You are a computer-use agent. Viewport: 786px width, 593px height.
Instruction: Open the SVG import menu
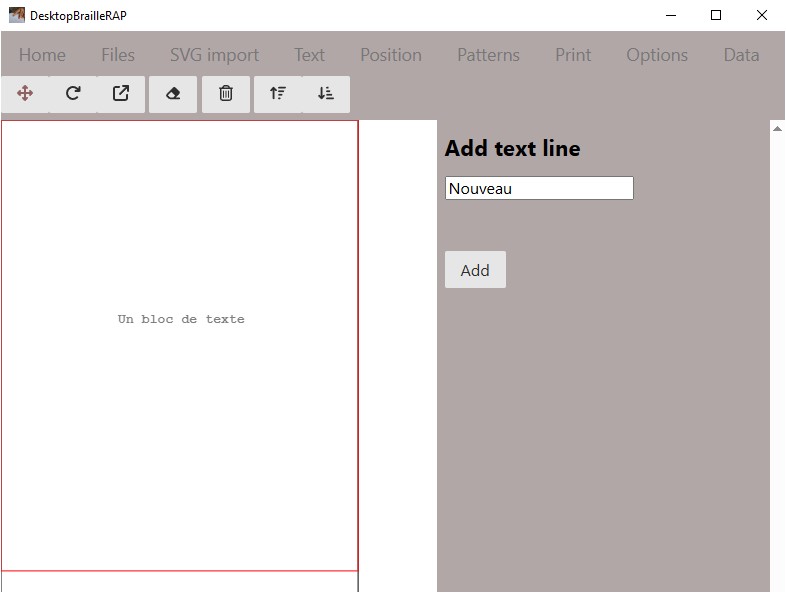tap(215, 55)
